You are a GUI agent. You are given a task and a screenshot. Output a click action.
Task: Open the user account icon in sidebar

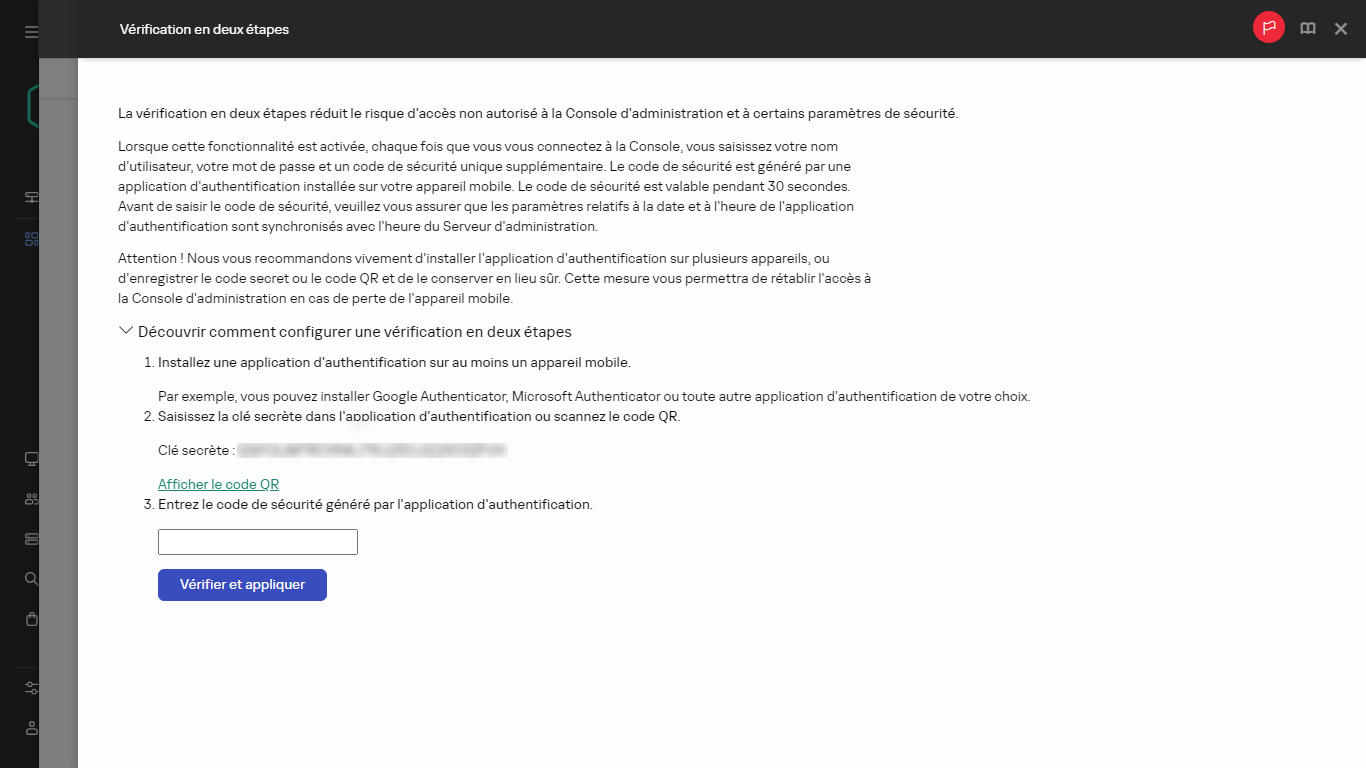coord(31,727)
